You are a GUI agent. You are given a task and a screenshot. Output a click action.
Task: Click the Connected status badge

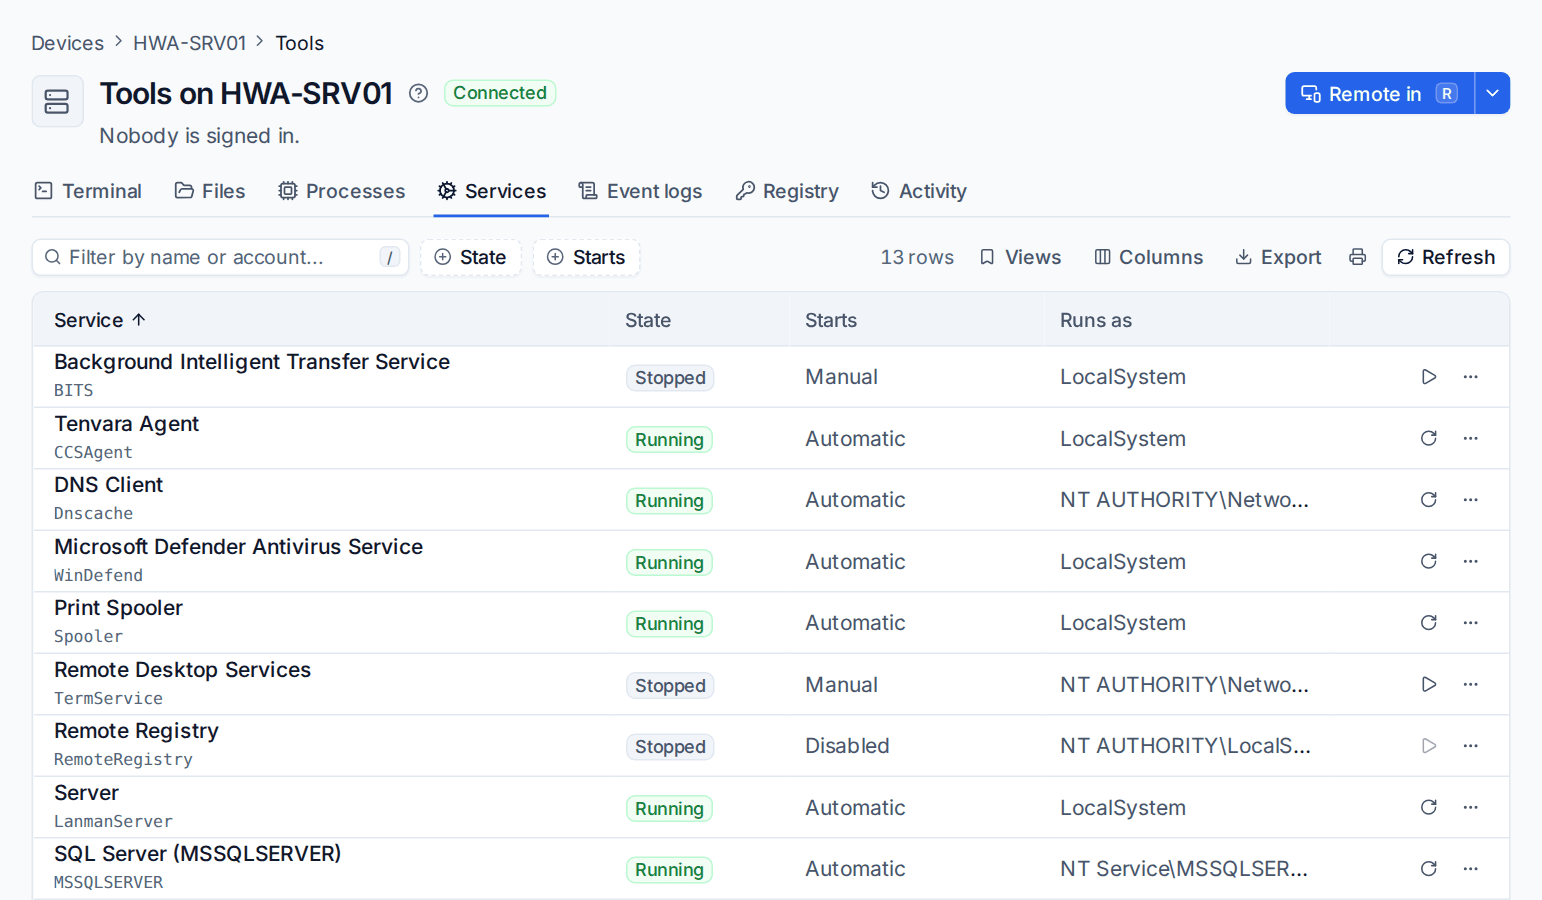pos(500,93)
